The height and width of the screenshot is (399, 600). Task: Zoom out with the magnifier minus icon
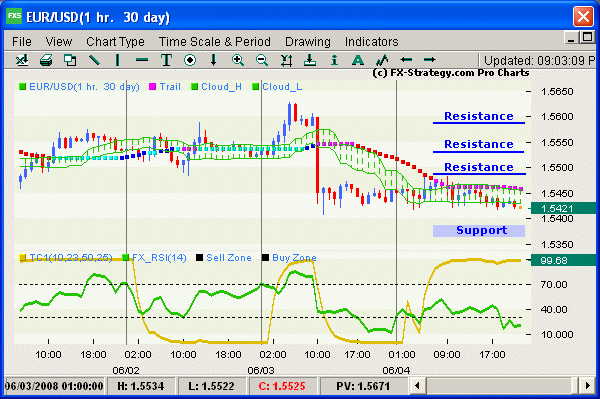tap(262, 60)
